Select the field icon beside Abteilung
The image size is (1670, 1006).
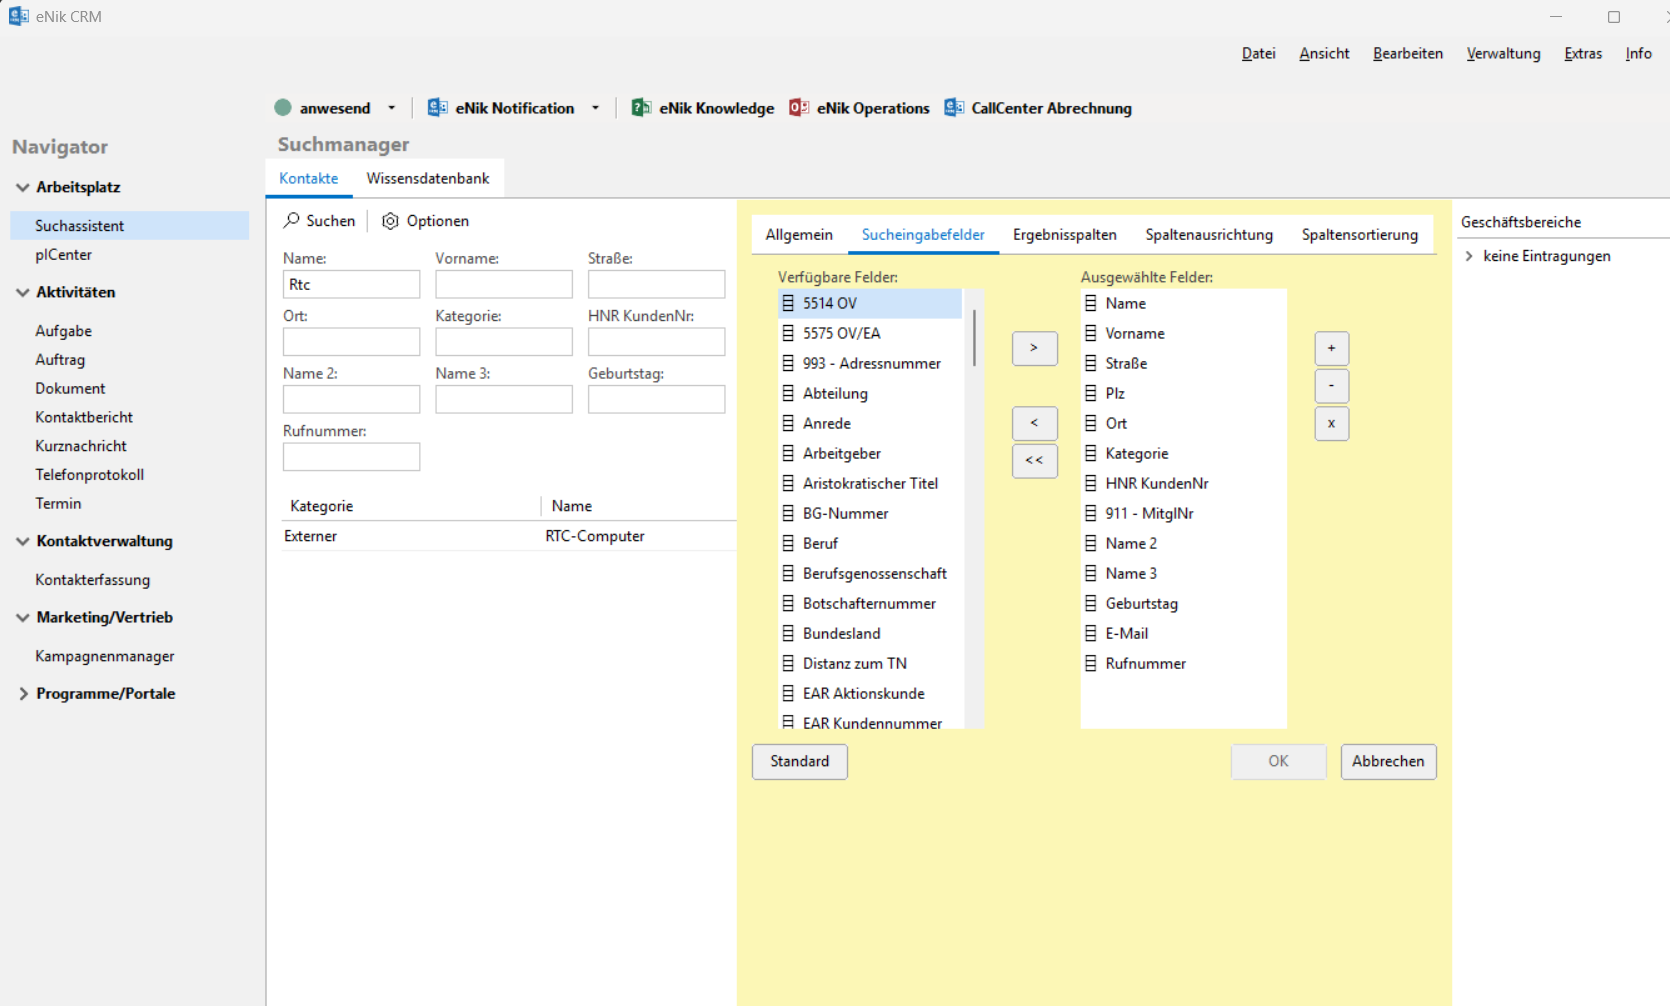[788, 393]
